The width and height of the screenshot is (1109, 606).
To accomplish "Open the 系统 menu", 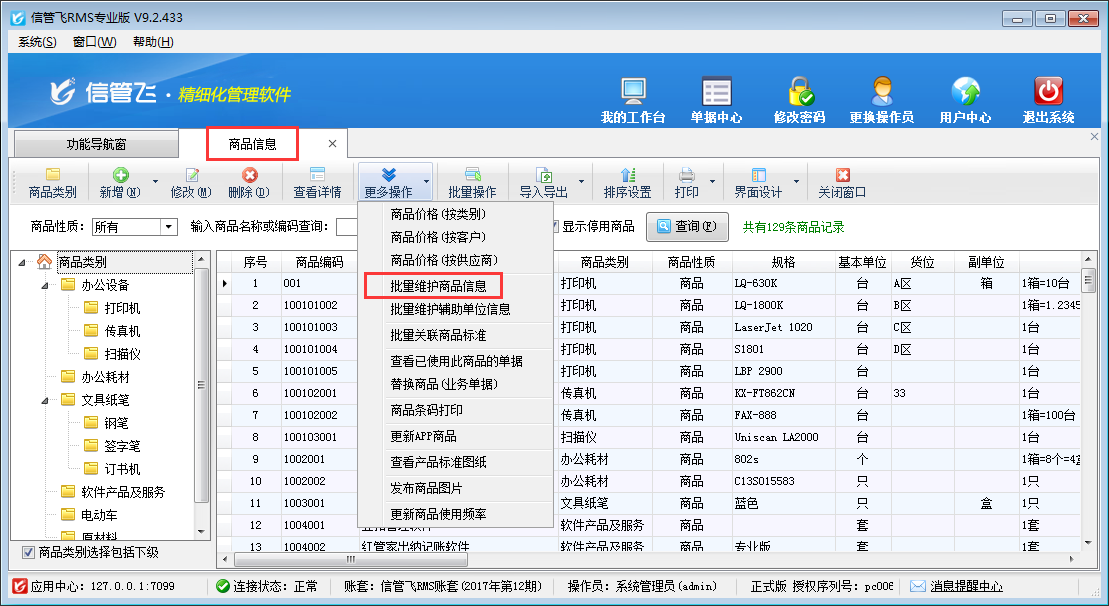I will click(x=37, y=41).
